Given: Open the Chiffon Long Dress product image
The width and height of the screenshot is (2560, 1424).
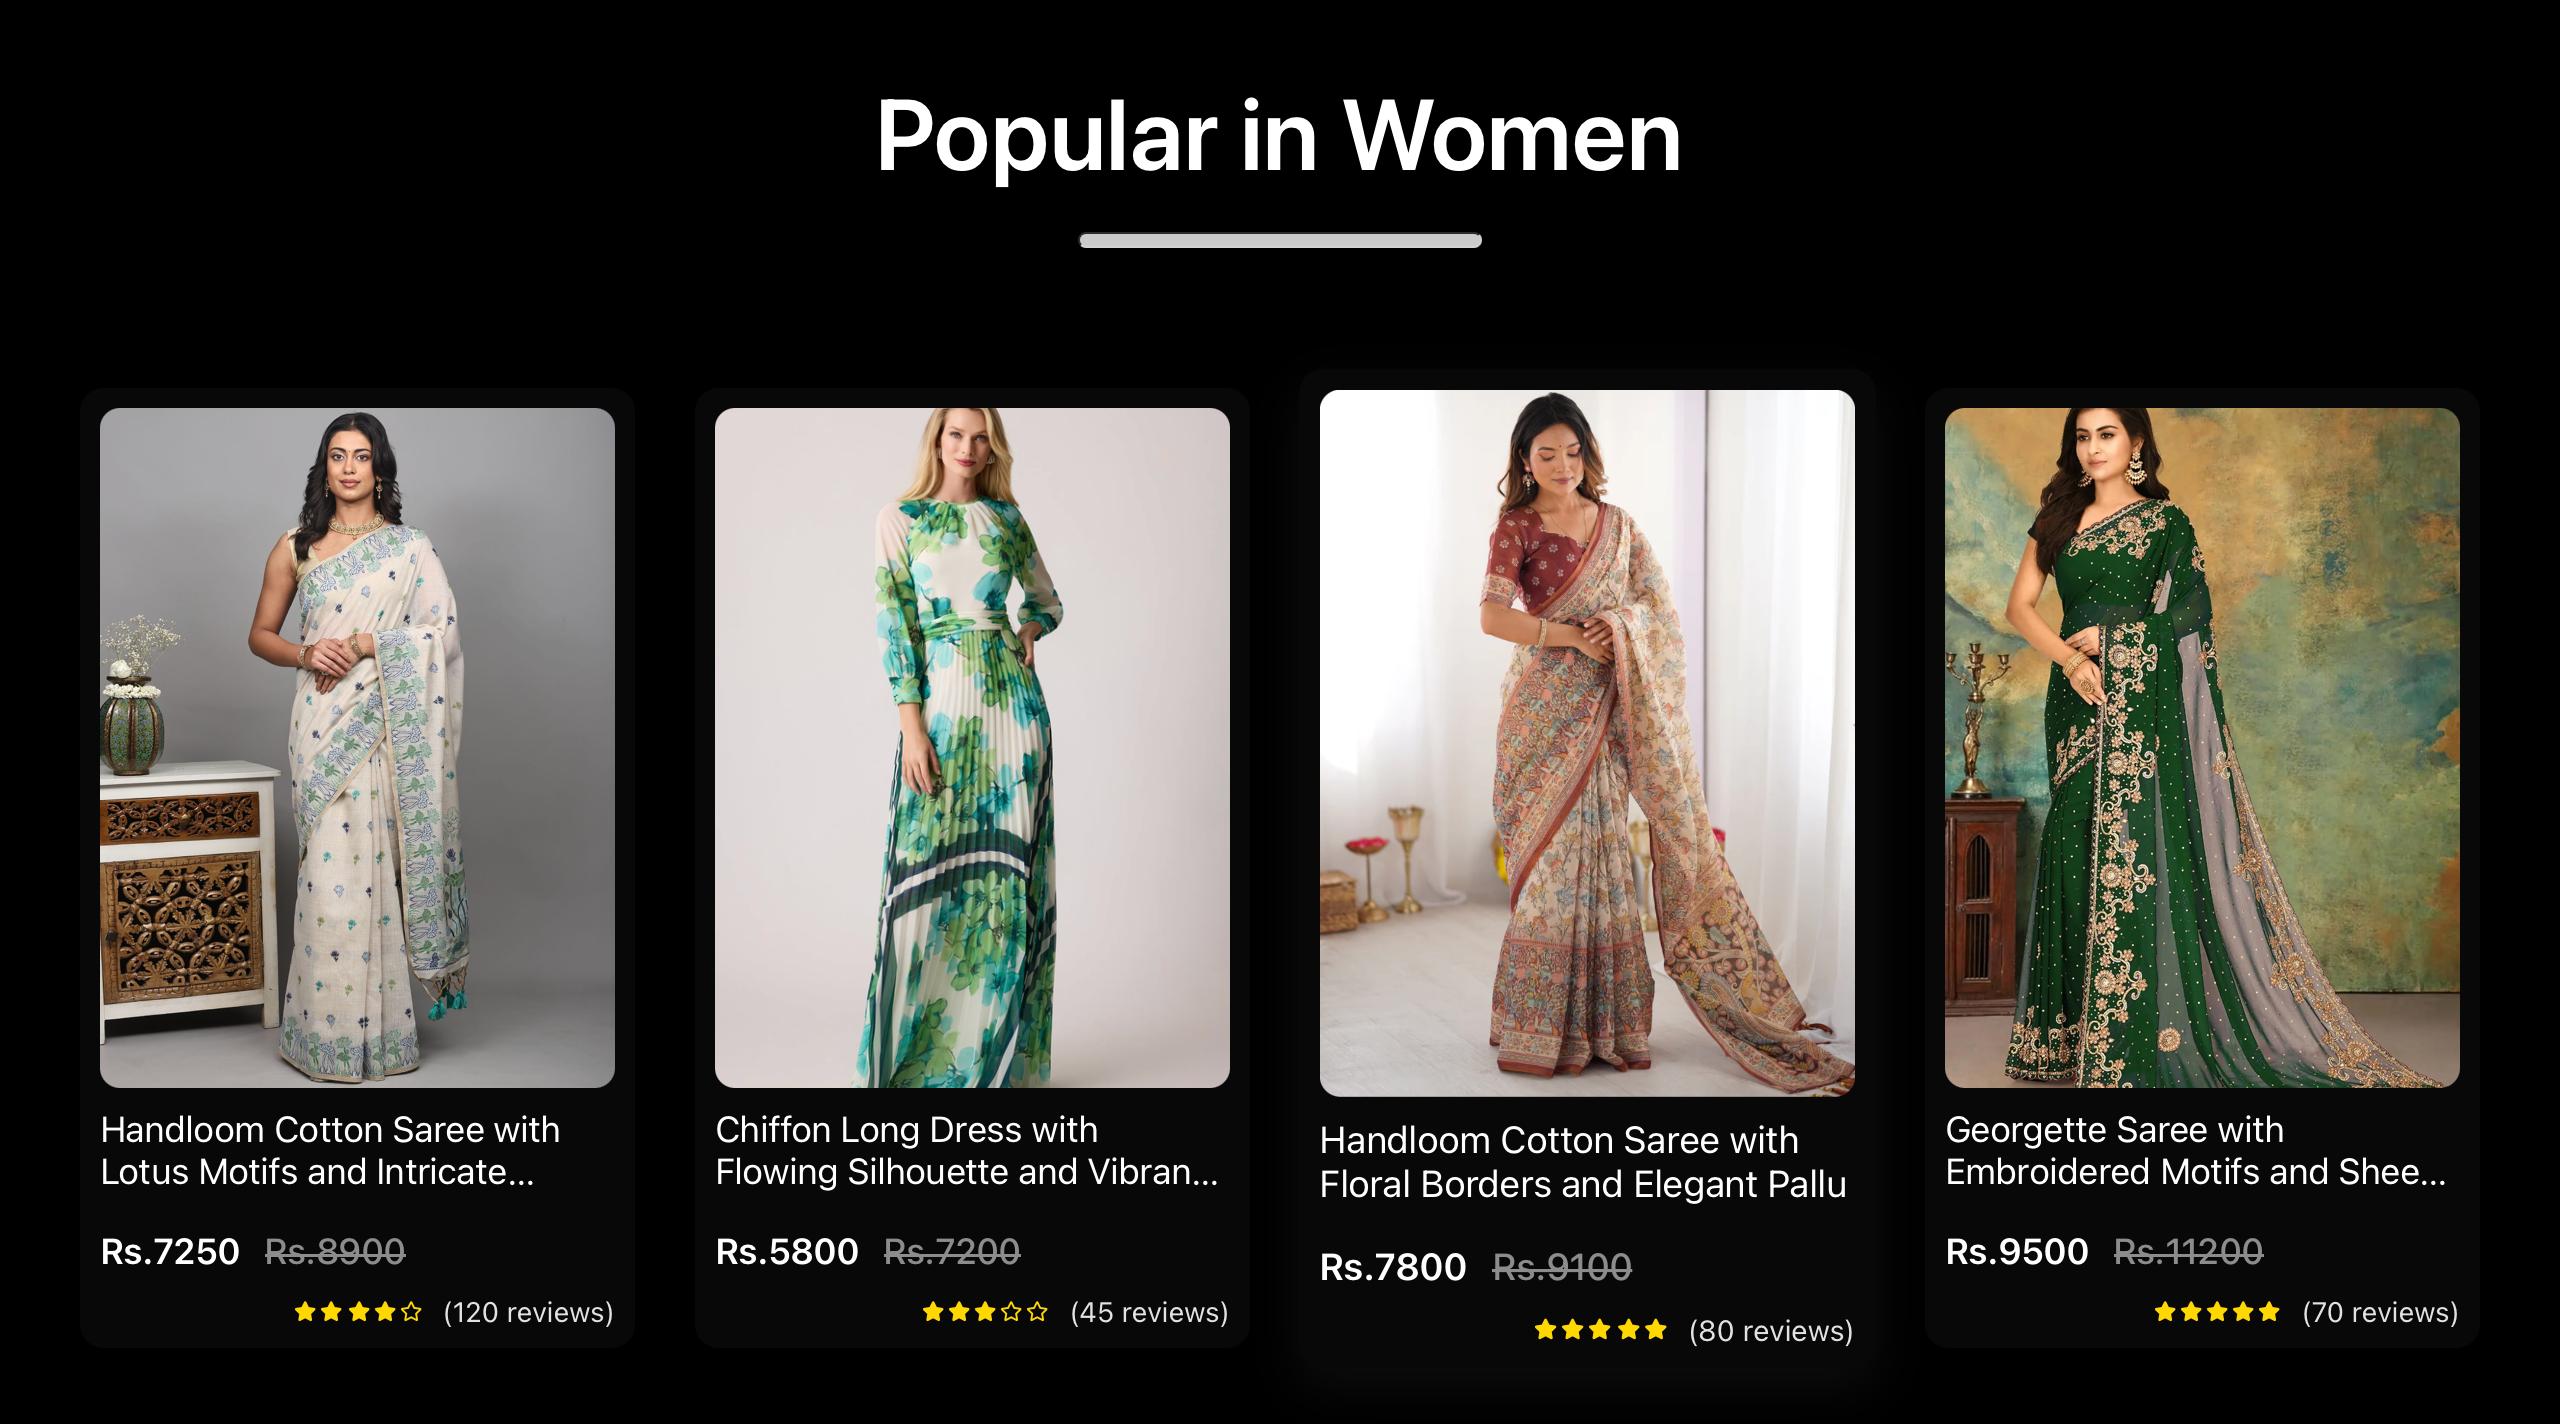Looking at the screenshot, I should click(972, 747).
